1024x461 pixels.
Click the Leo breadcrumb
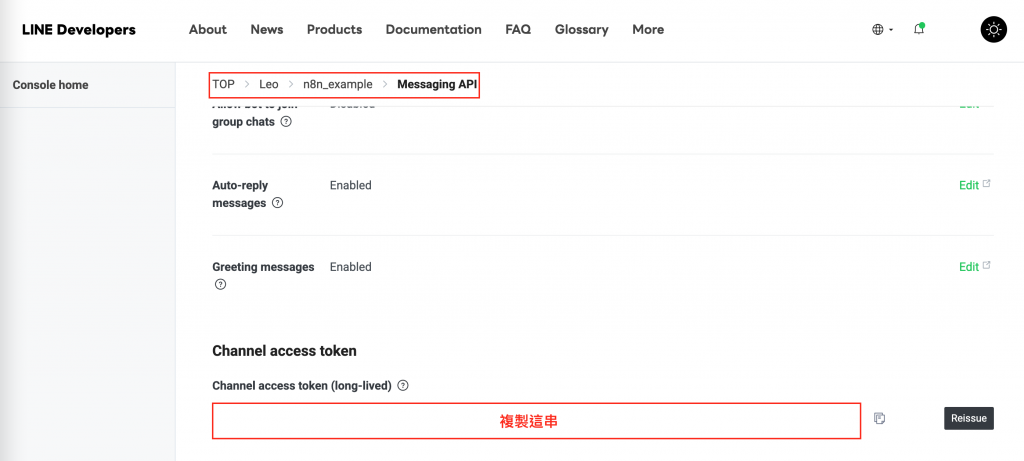pyautogui.click(x=268, y=84)
